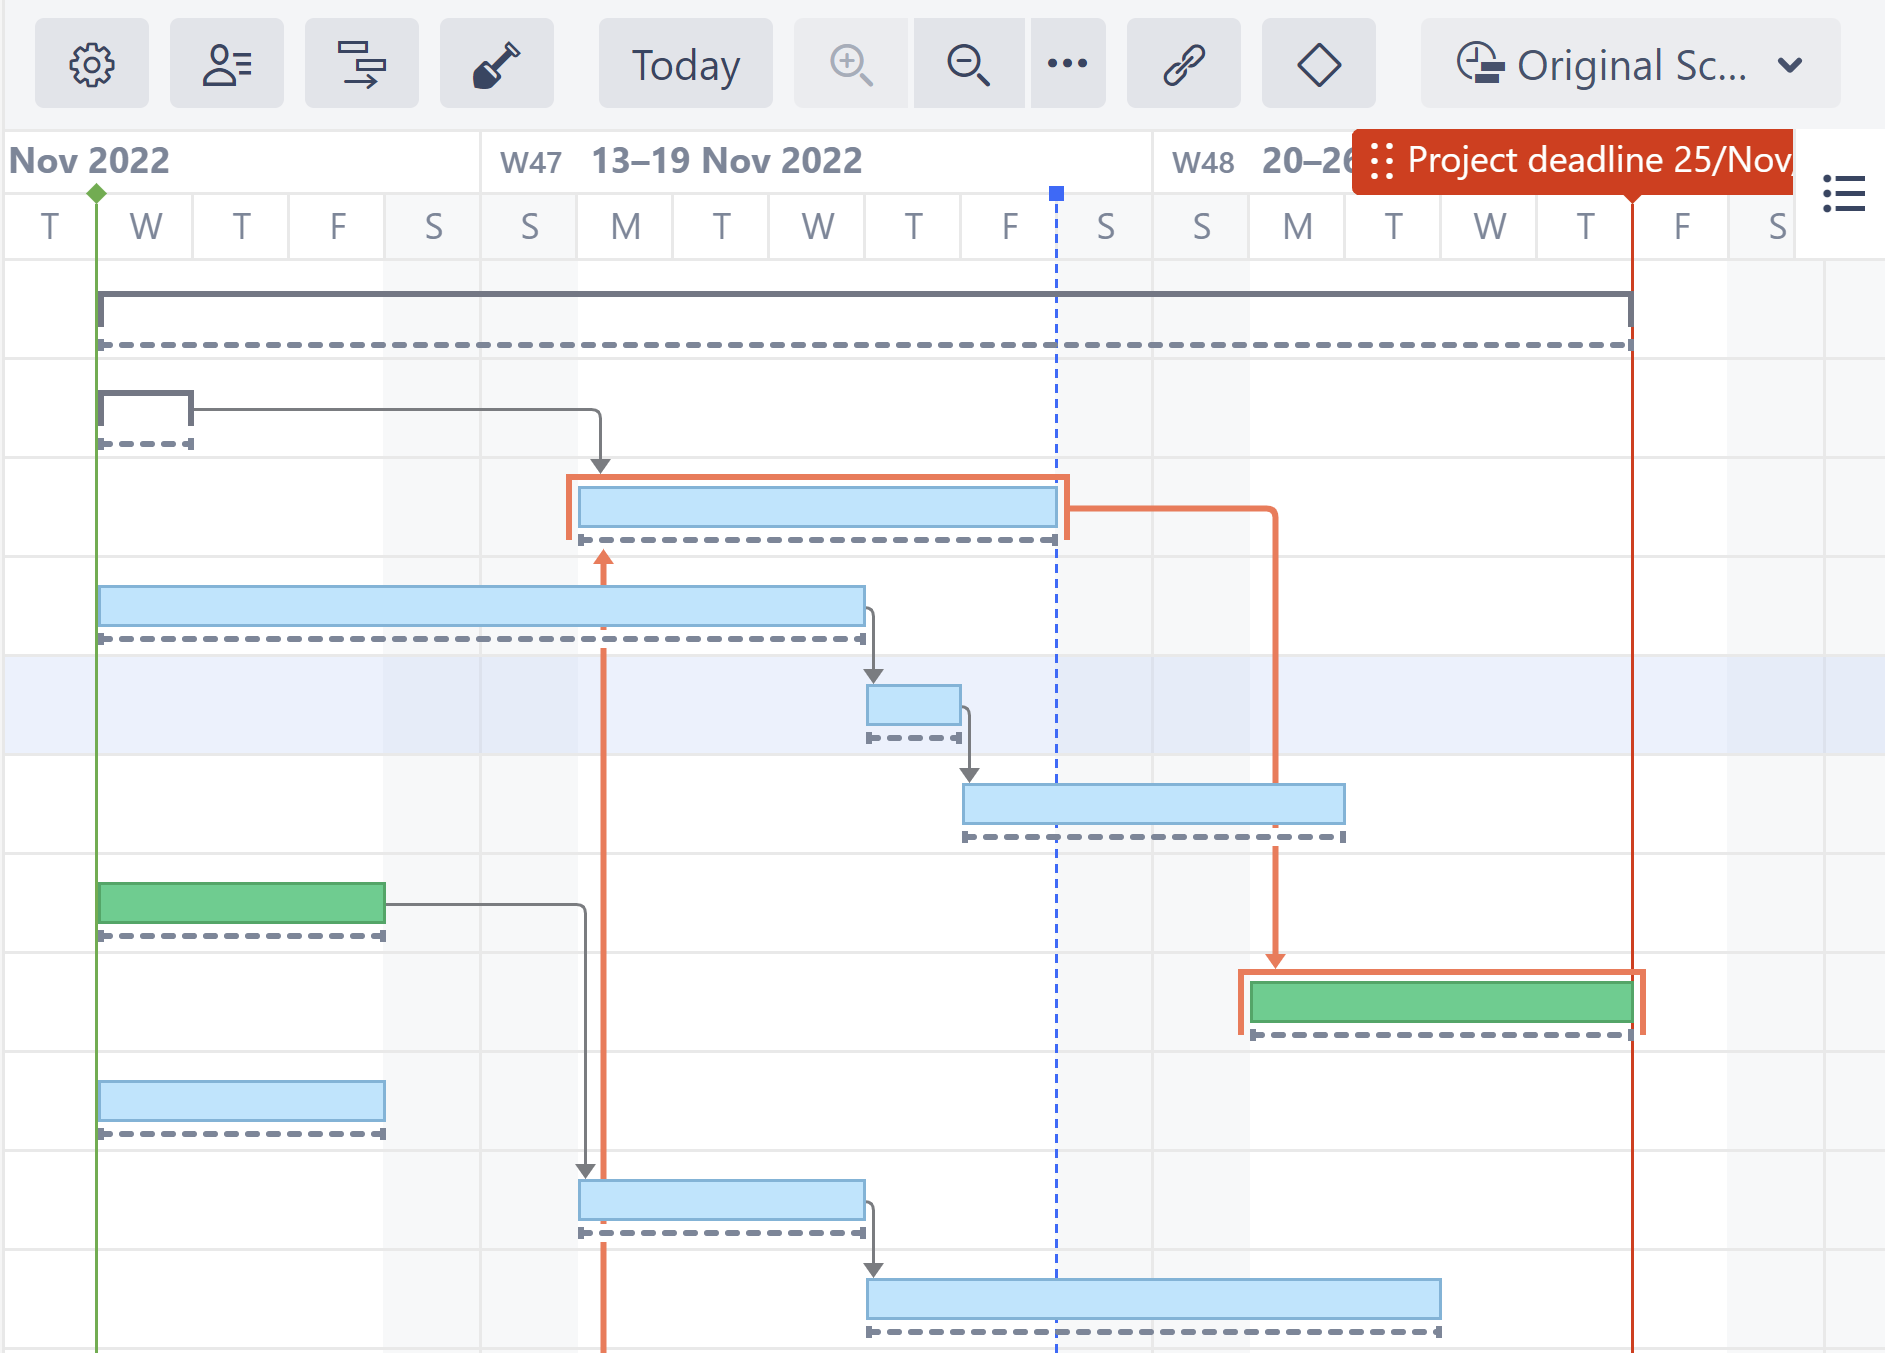Open the more options ellipsis menu
Screen dimensions: 1885x1353
click(1068, 64)
